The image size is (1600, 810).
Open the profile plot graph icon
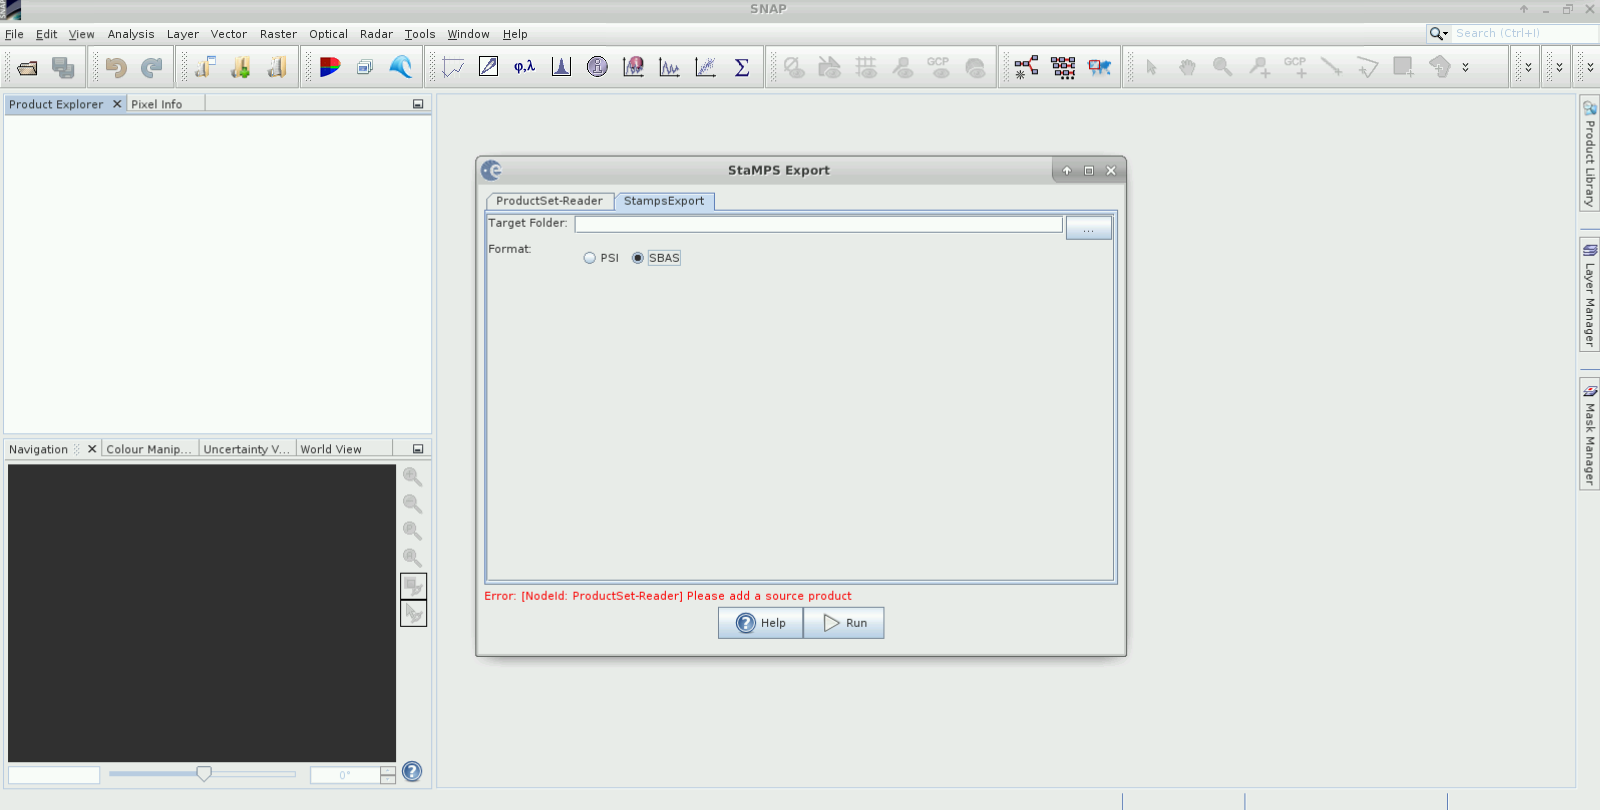pos(669,67)
